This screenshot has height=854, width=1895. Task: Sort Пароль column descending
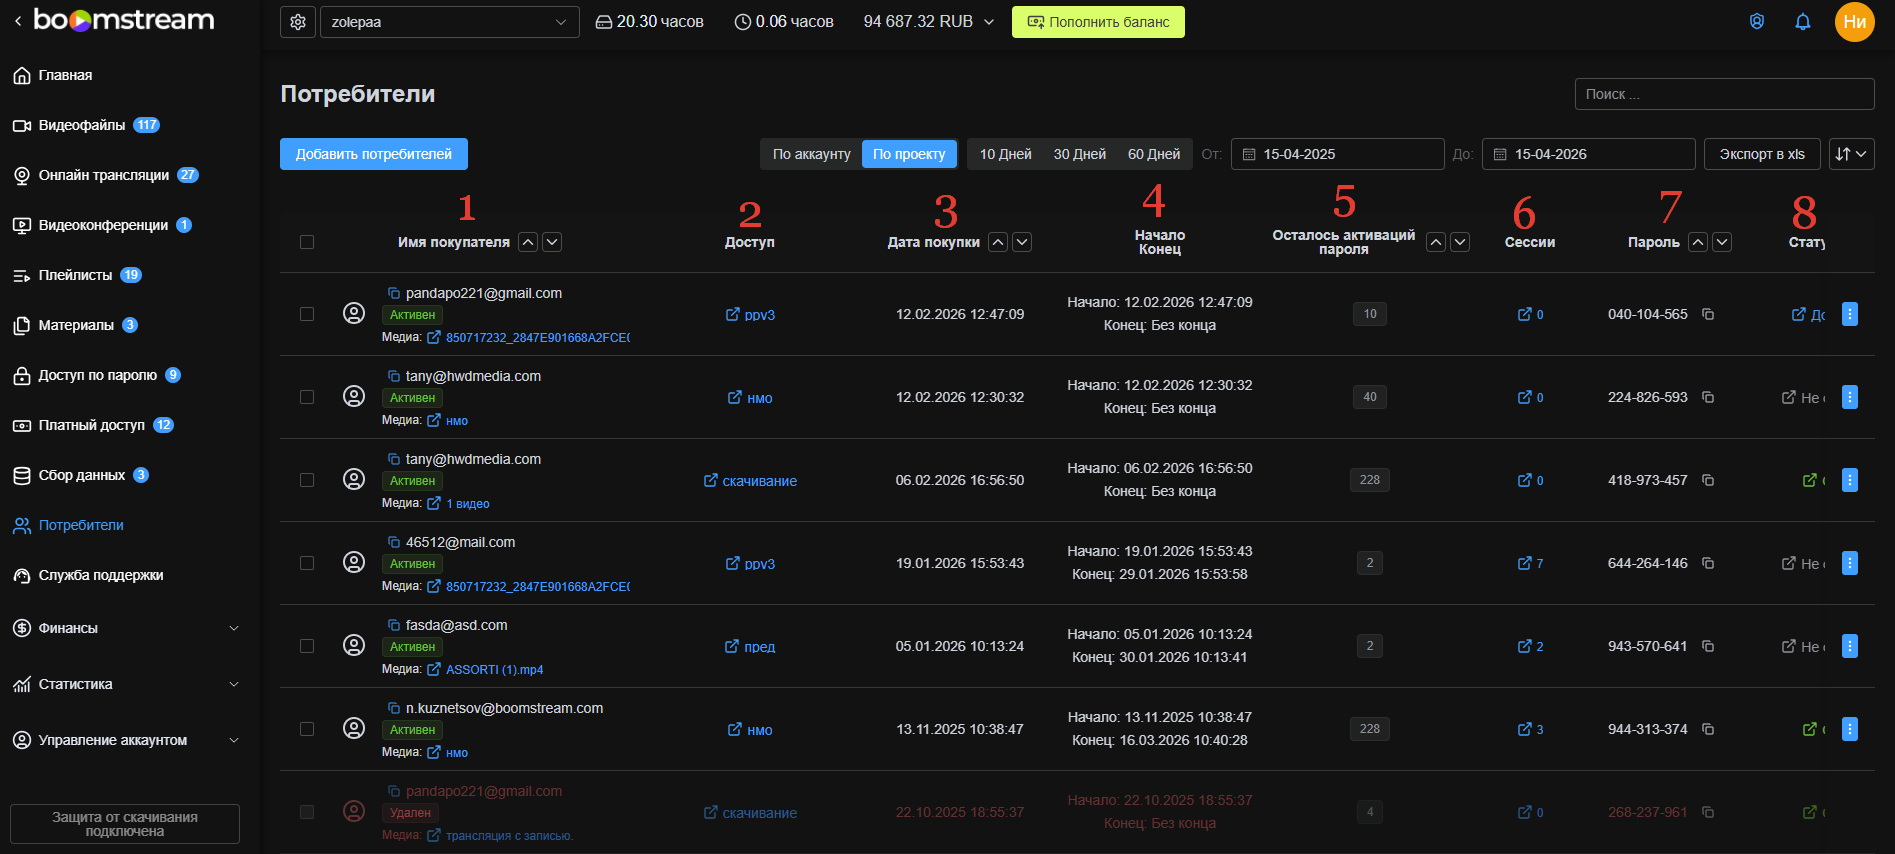(x=1722, y=242)
